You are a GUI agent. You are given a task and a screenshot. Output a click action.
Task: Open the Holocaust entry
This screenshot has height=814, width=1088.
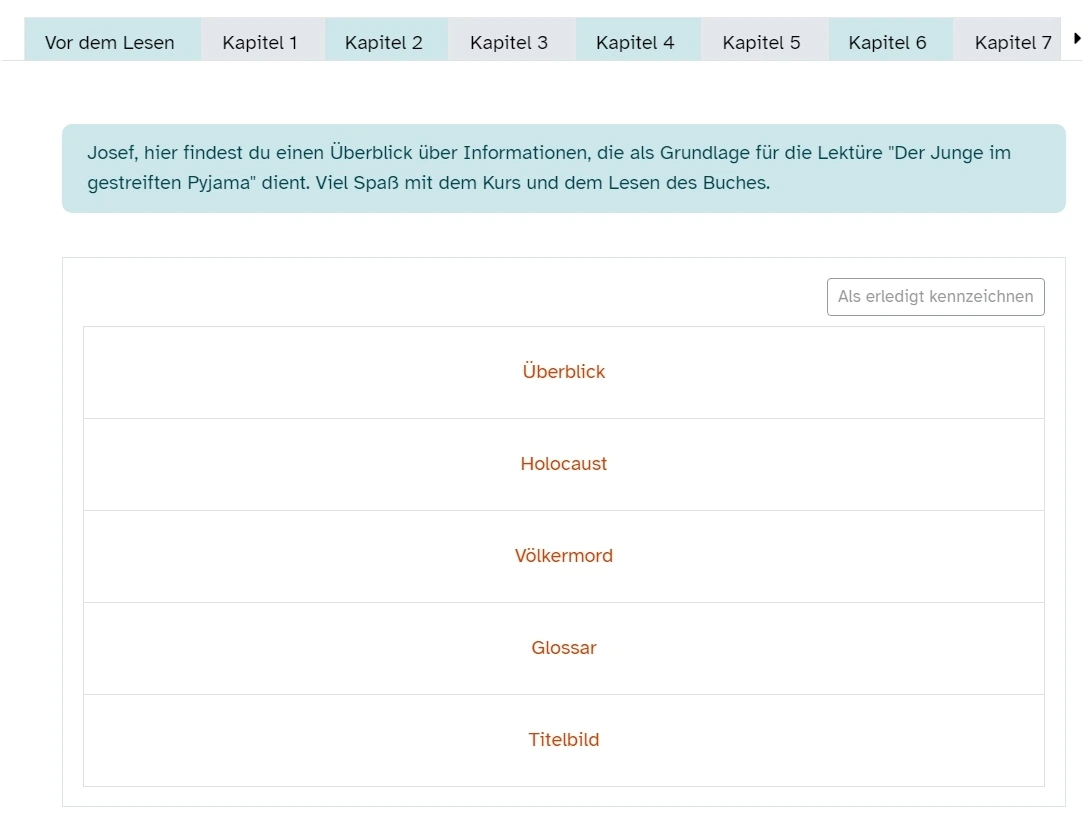(564, 464)
